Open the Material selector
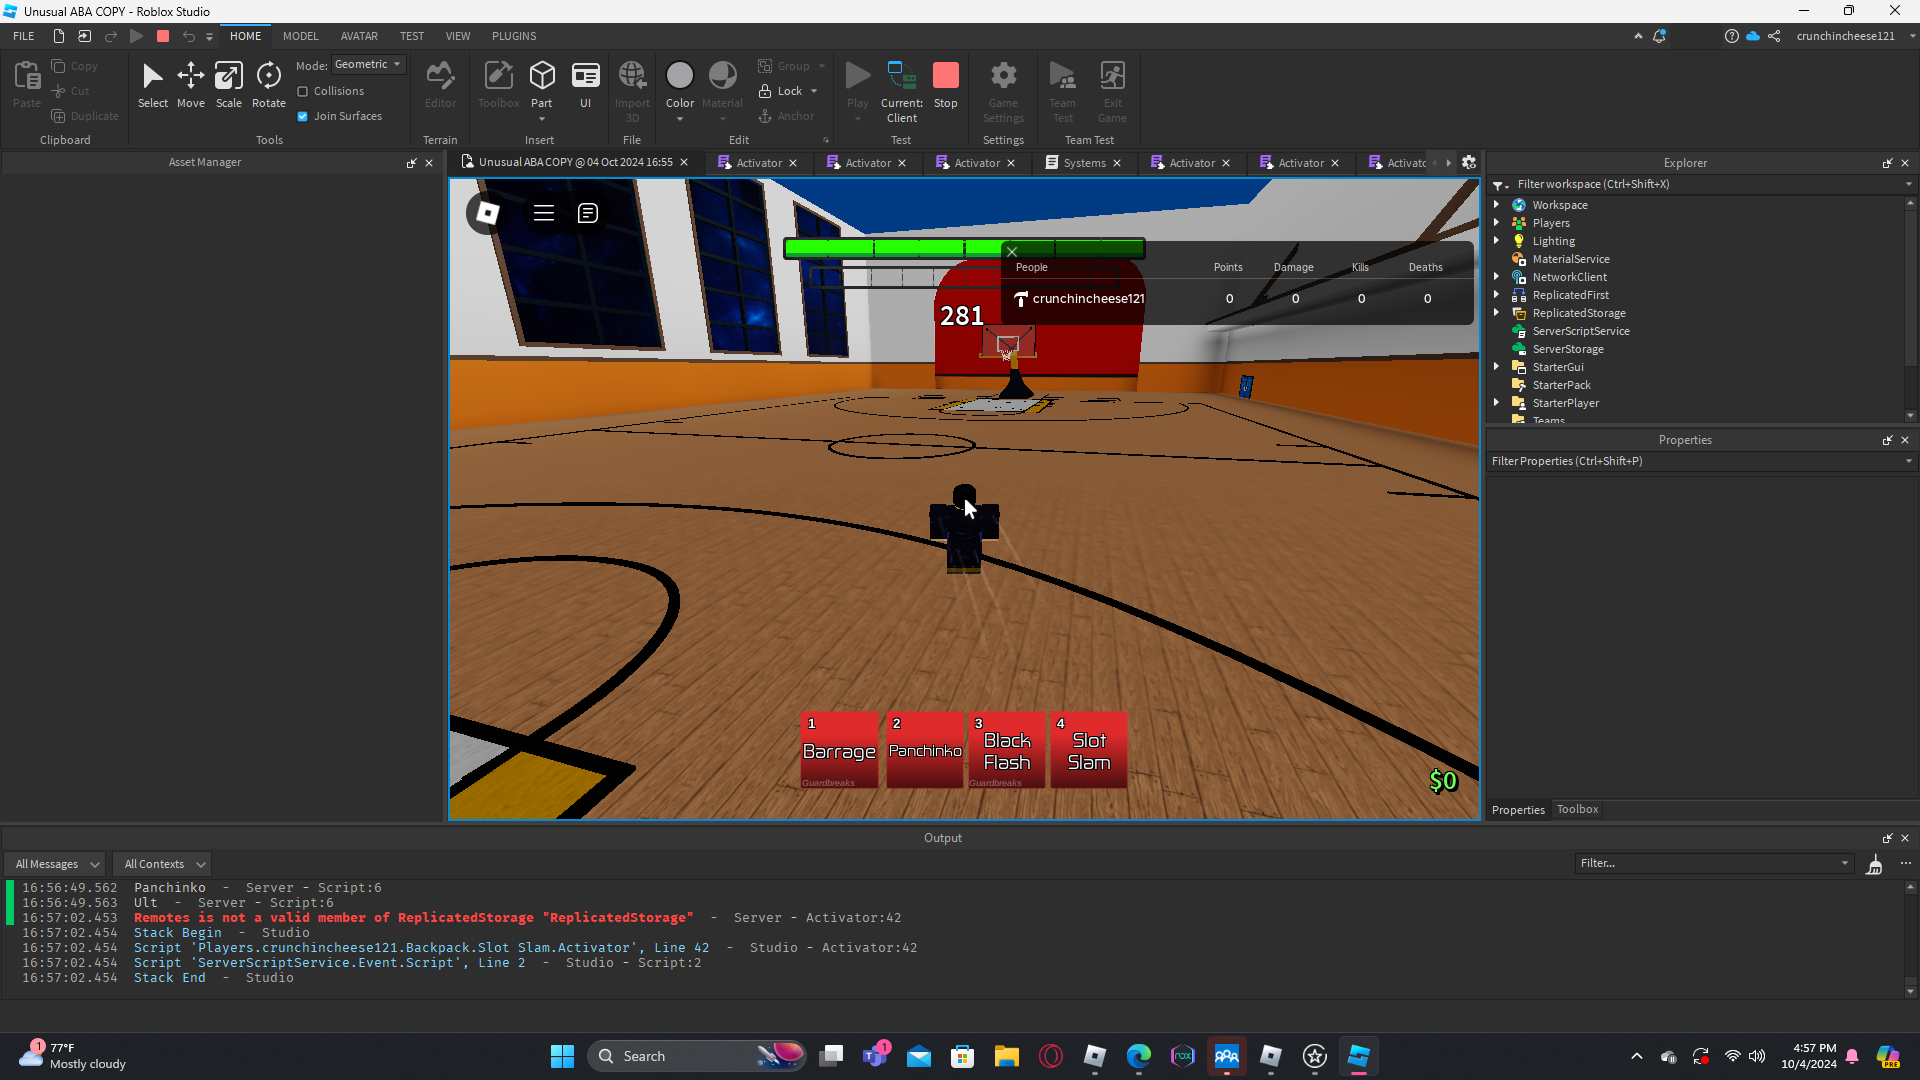This screenshot has height=1080, width=1920. point(722,85)
